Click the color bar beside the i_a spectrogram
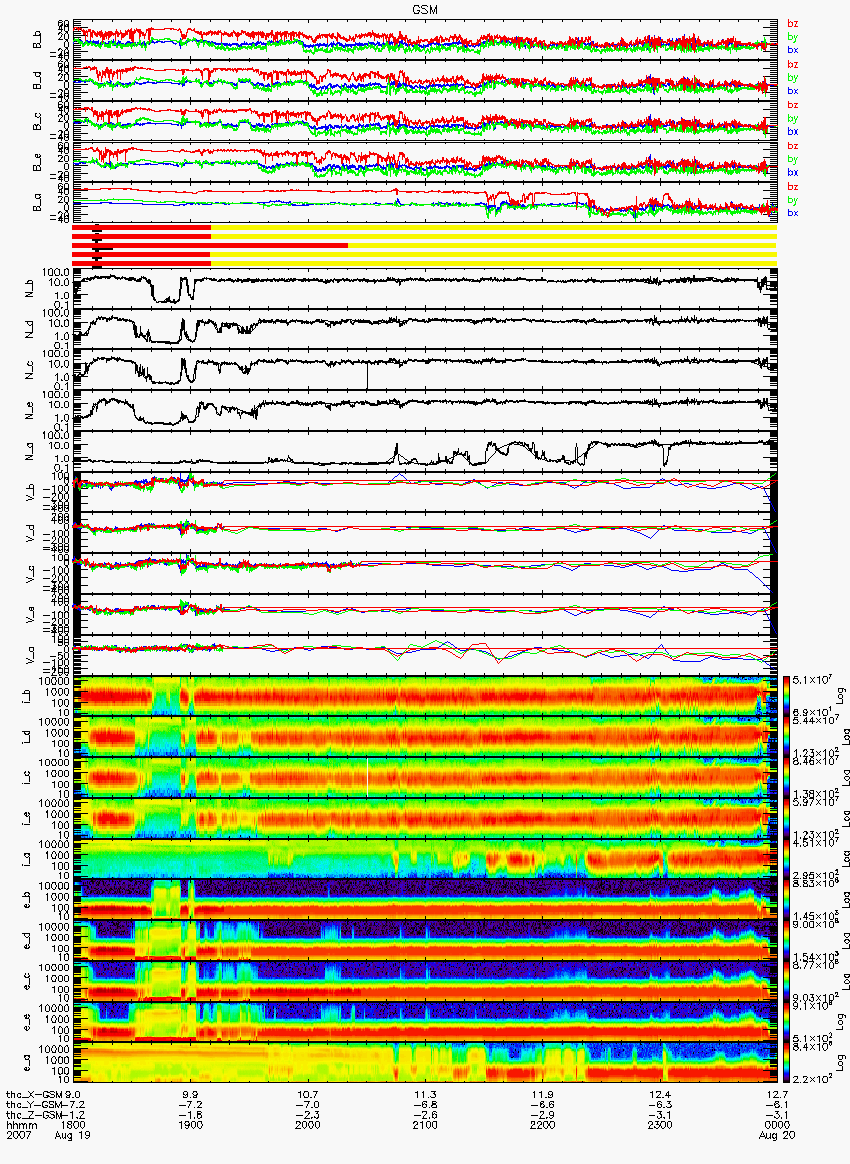 786,860
